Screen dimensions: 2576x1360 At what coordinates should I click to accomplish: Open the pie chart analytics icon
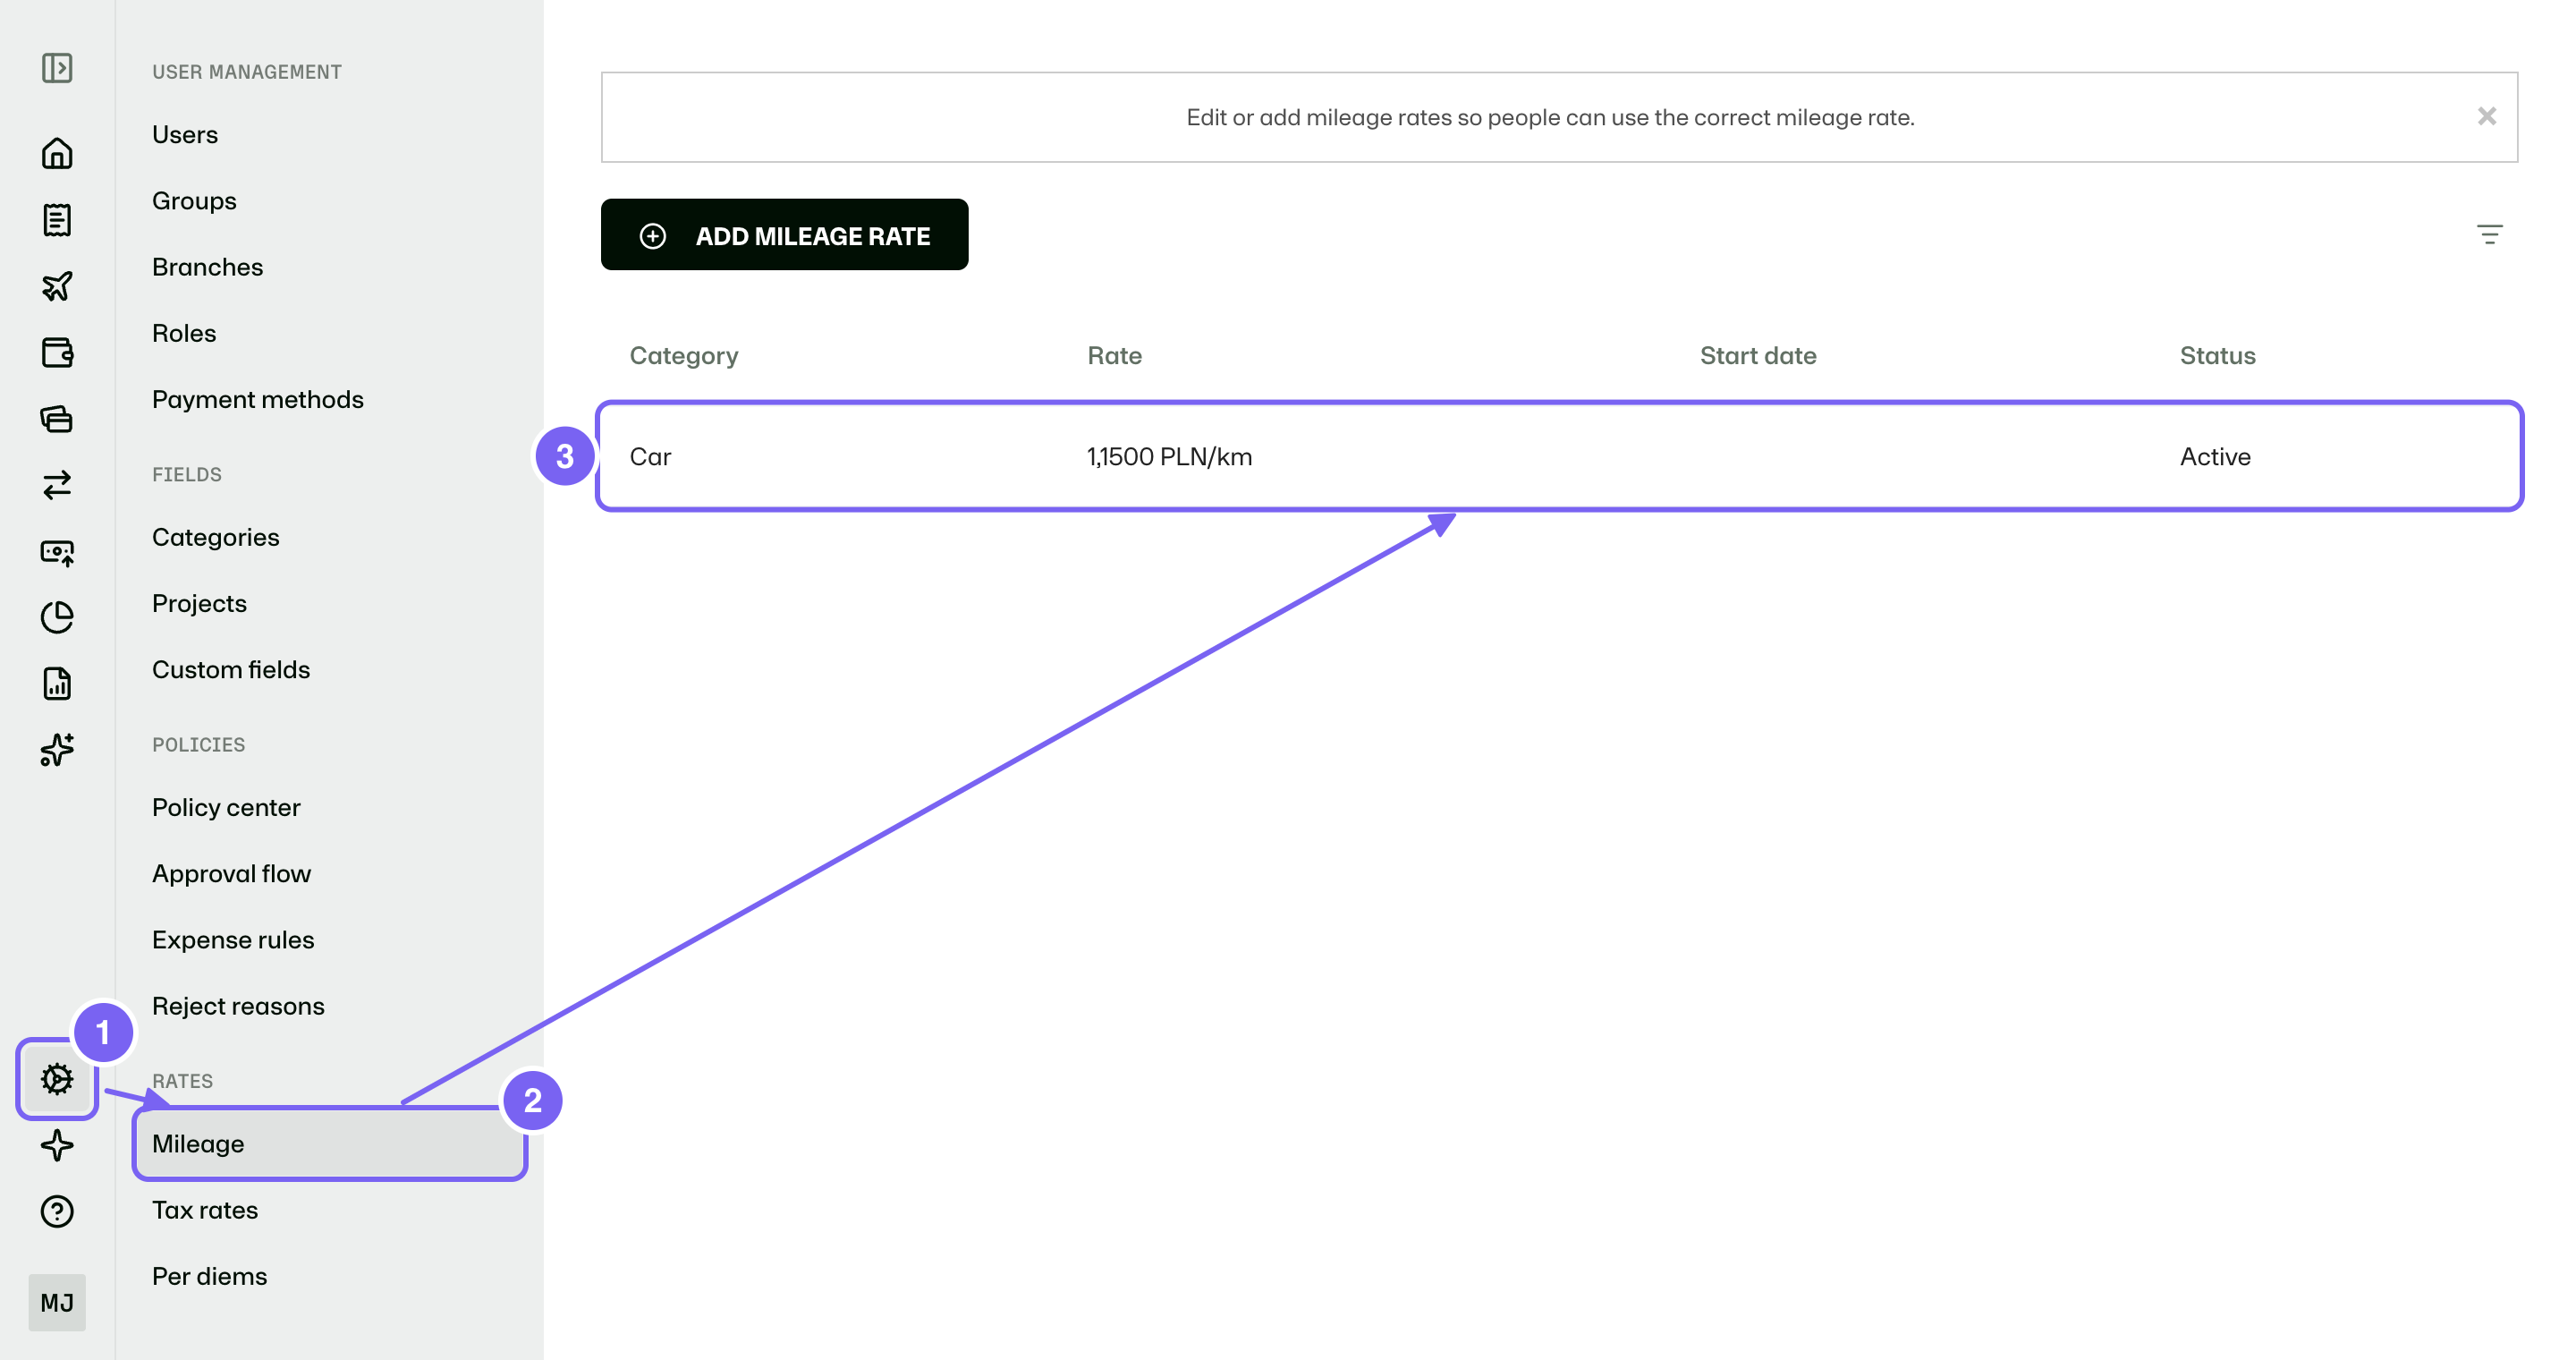(x=57, y=617)
